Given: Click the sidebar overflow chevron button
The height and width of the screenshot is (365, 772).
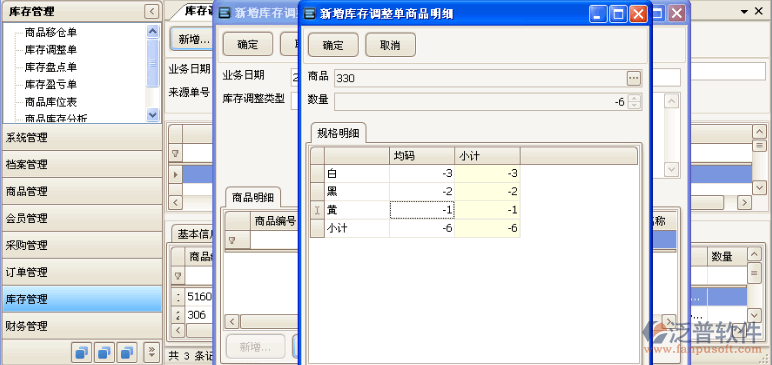Looking at the screenshot, I should coord(152,352).
